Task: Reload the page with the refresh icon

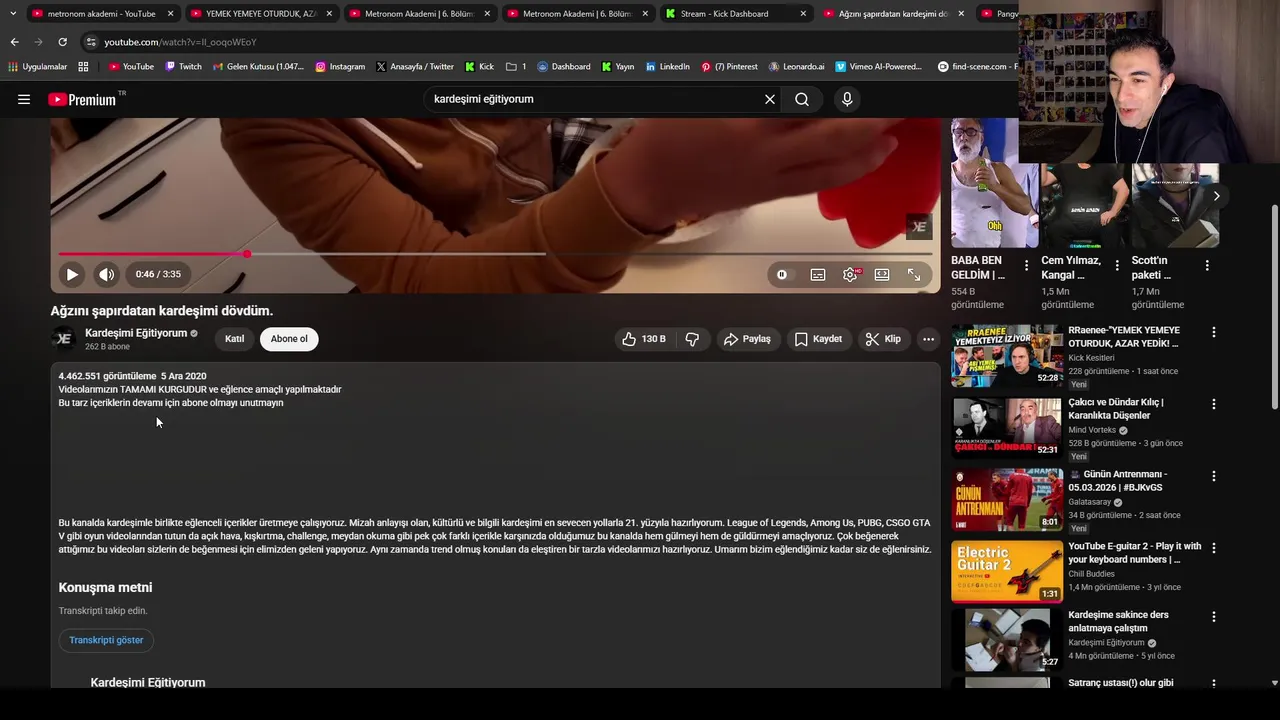Action: (62, 42)
